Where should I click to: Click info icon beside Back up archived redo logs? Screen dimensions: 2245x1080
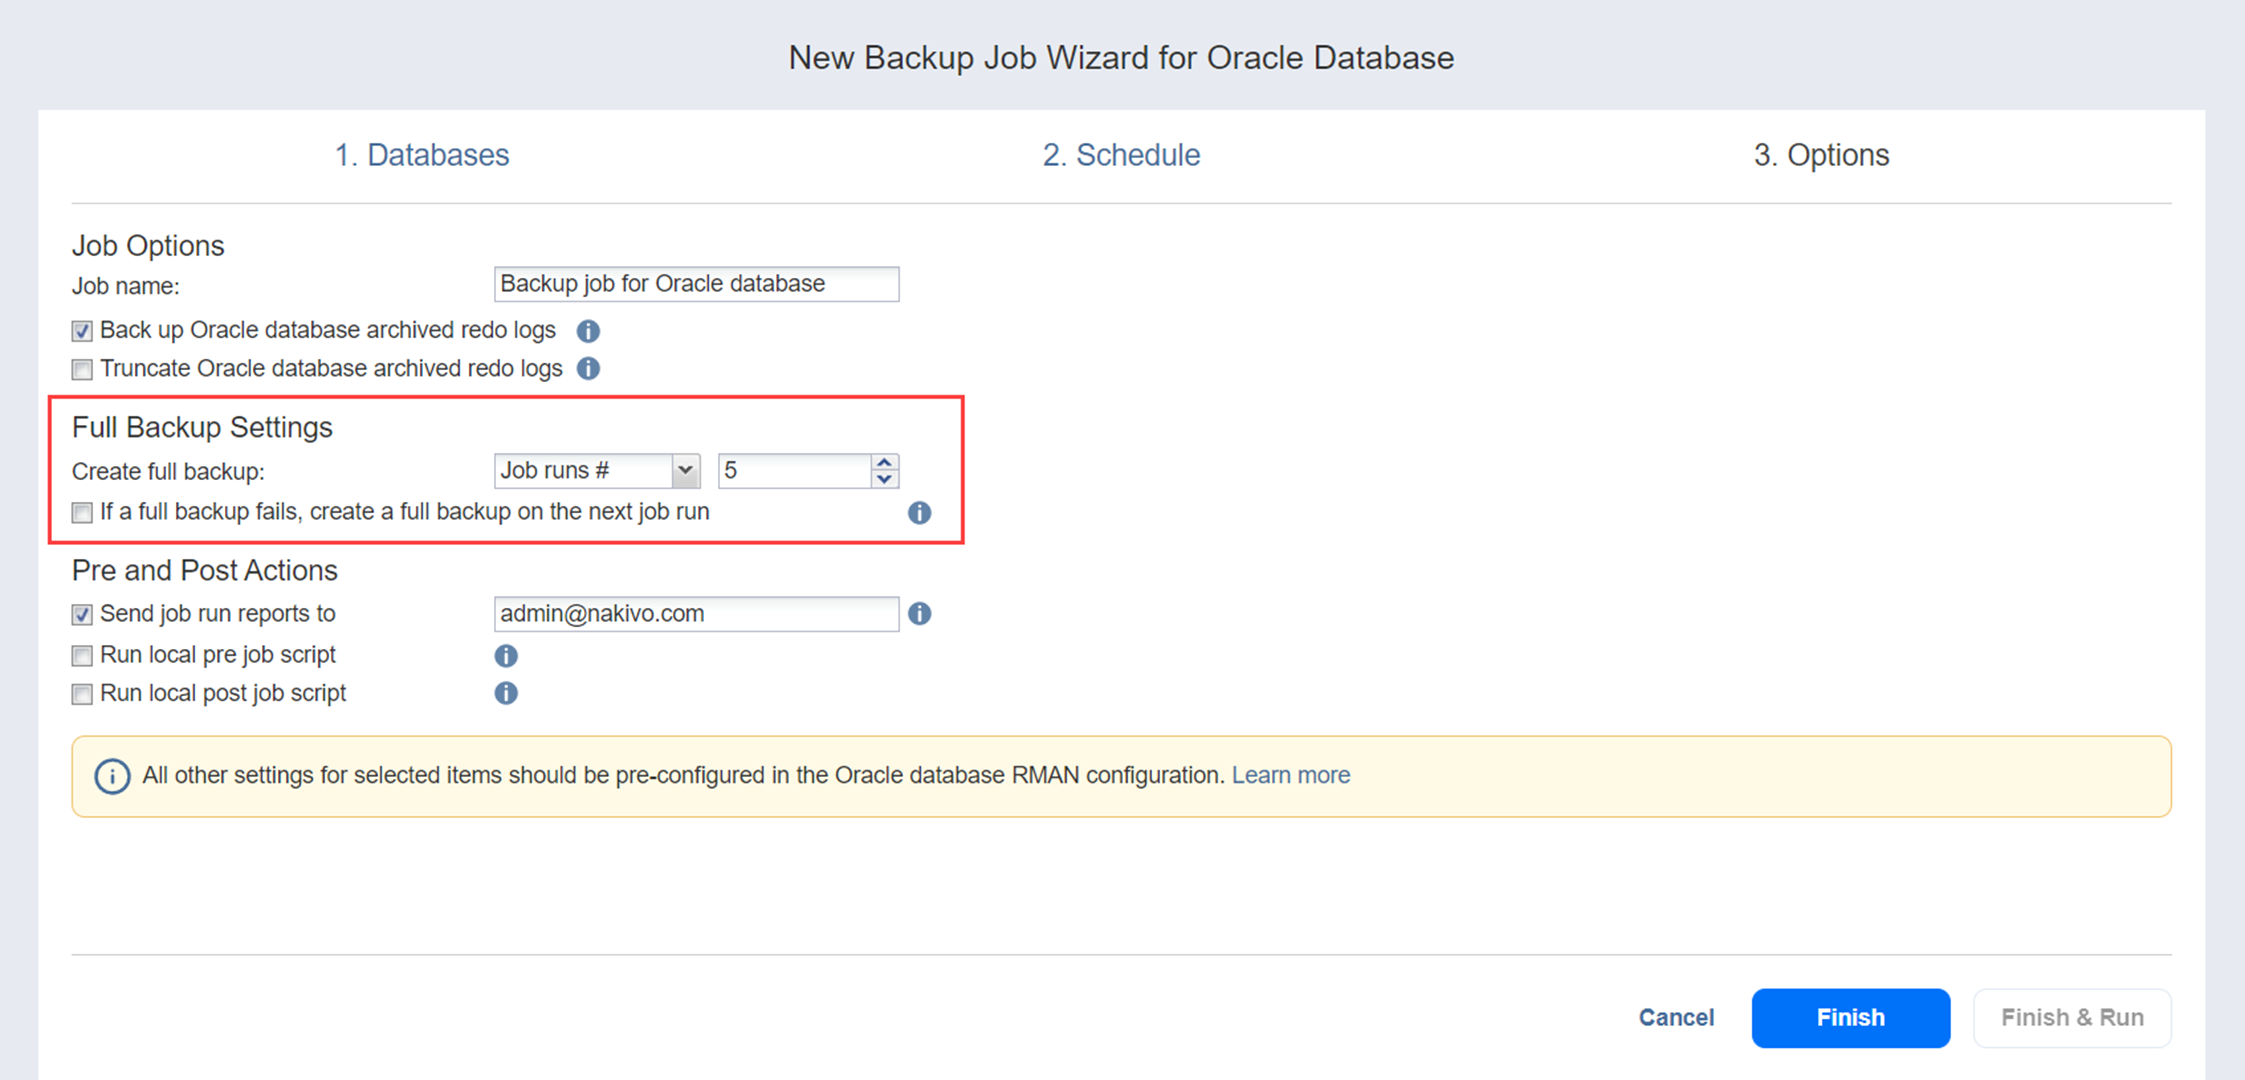point(588,331)
